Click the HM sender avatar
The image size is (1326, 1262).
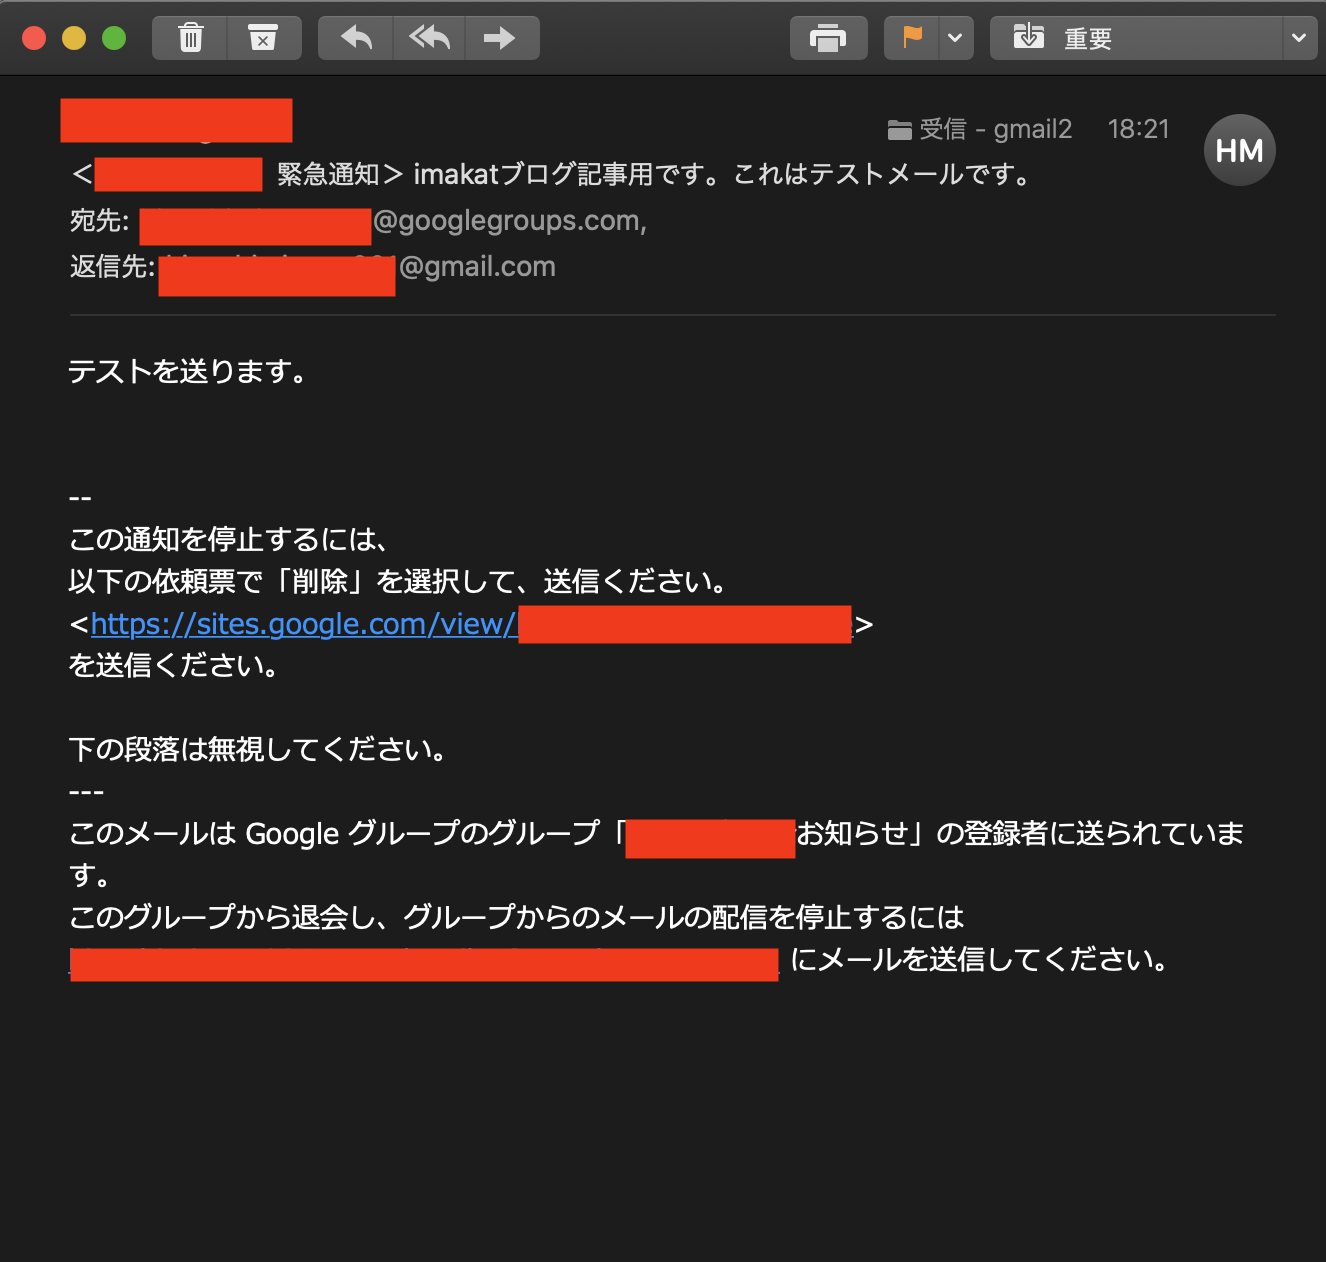click(1239, 150)
